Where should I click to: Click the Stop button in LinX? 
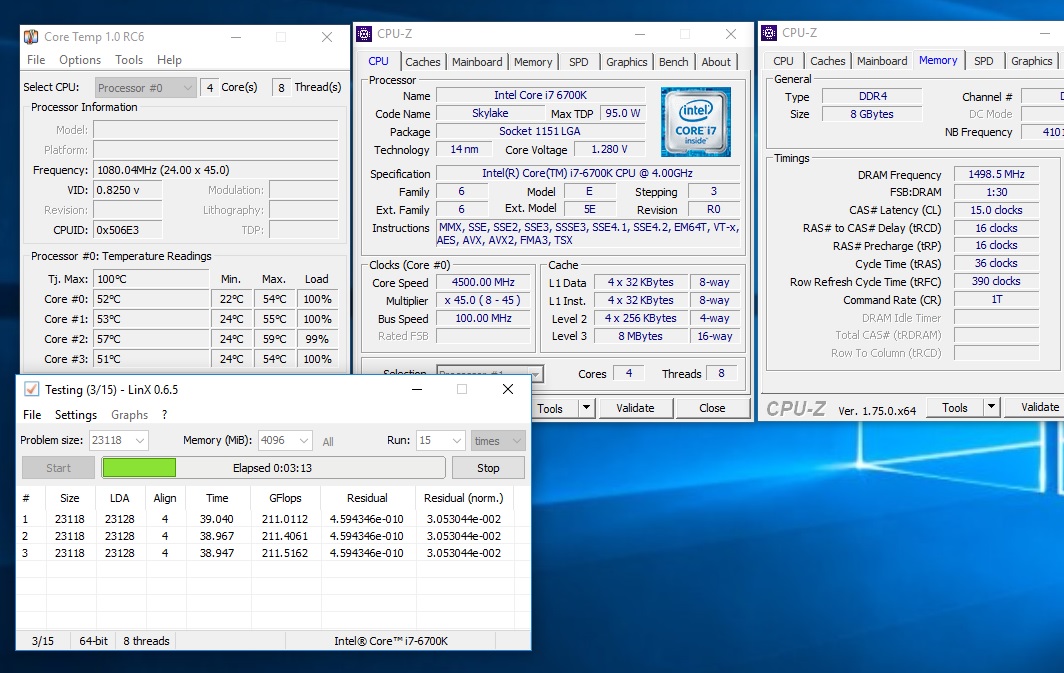pos(488,467)
